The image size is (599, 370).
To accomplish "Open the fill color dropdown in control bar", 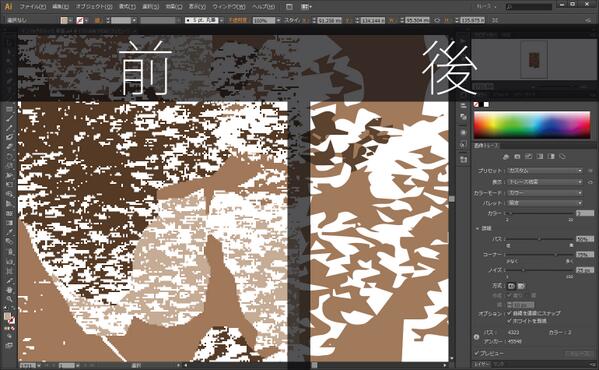I will (x=71, y=20).
